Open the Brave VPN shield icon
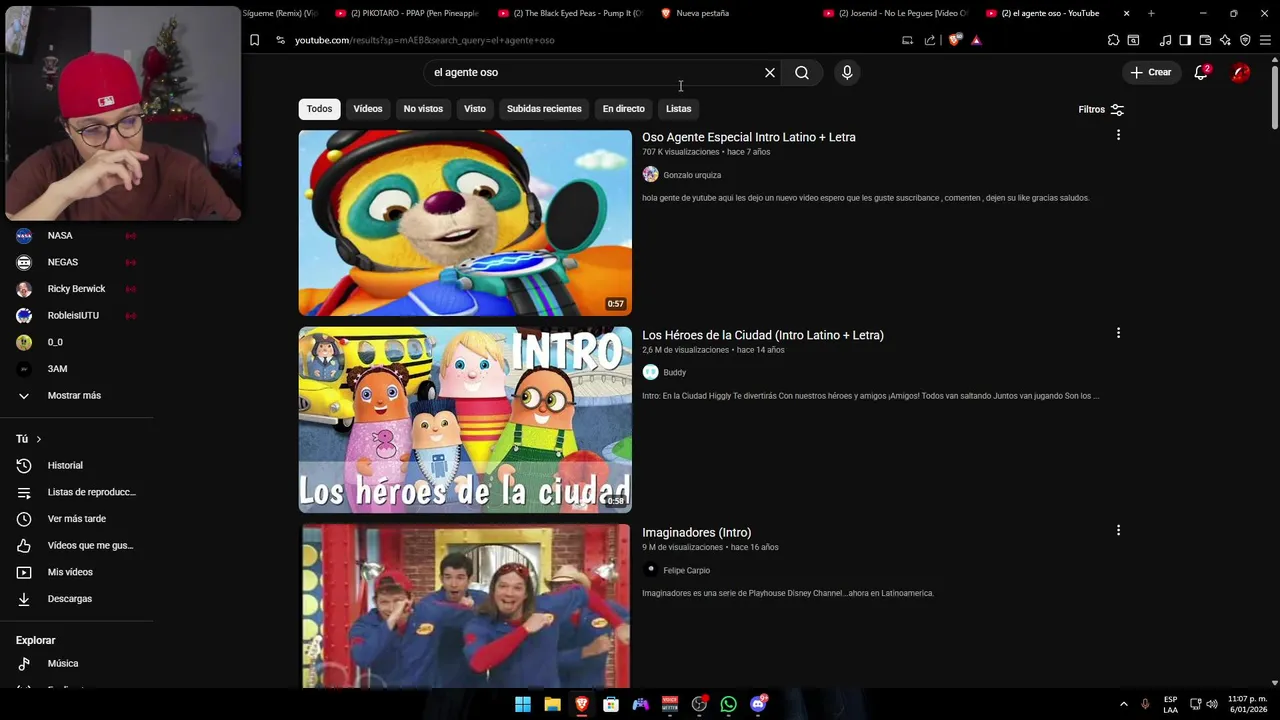 1245,40
